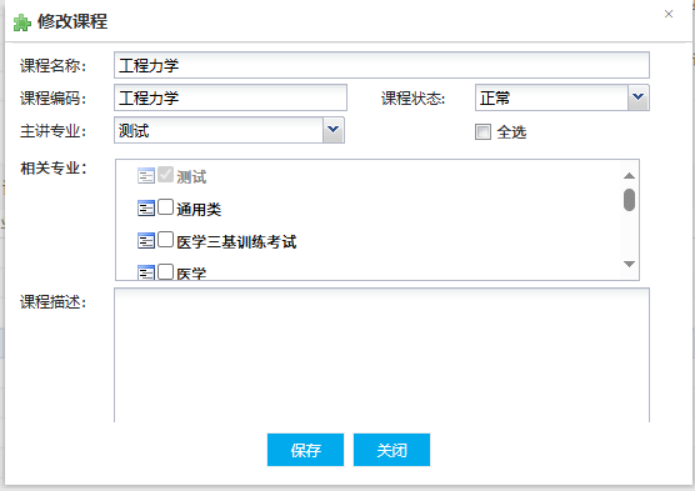The width and height of the screenshot is (695, 492).
Task: Click the tree node icon beside 通用类
Action: coord(146,209)
